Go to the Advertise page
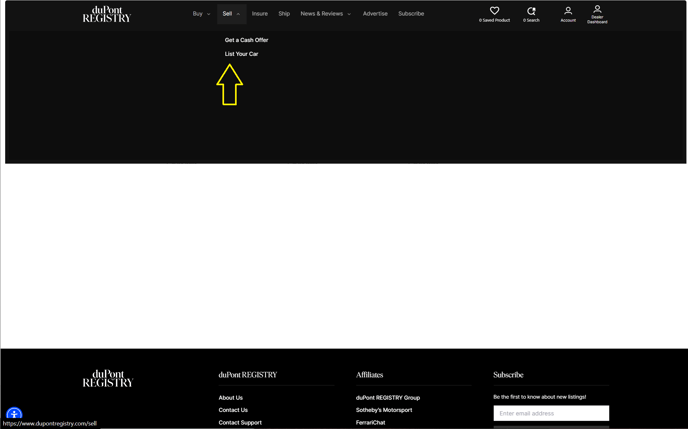 coord(375,14)
